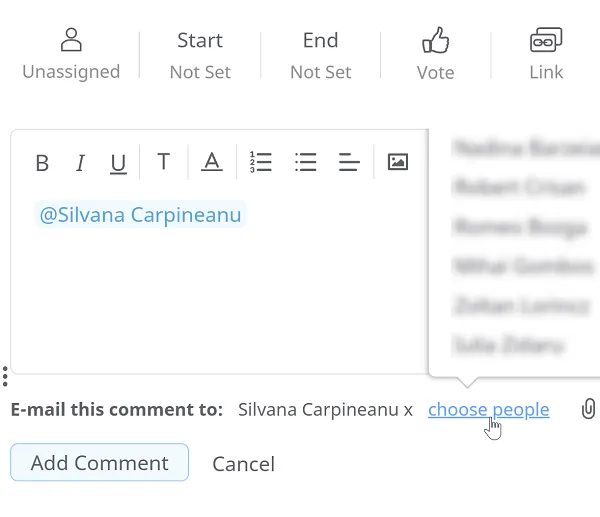The height and width of the screenshot is (517, 600).
Task: Insert an image into the comment
Action: pyautogui.click(x=398, y=161)
